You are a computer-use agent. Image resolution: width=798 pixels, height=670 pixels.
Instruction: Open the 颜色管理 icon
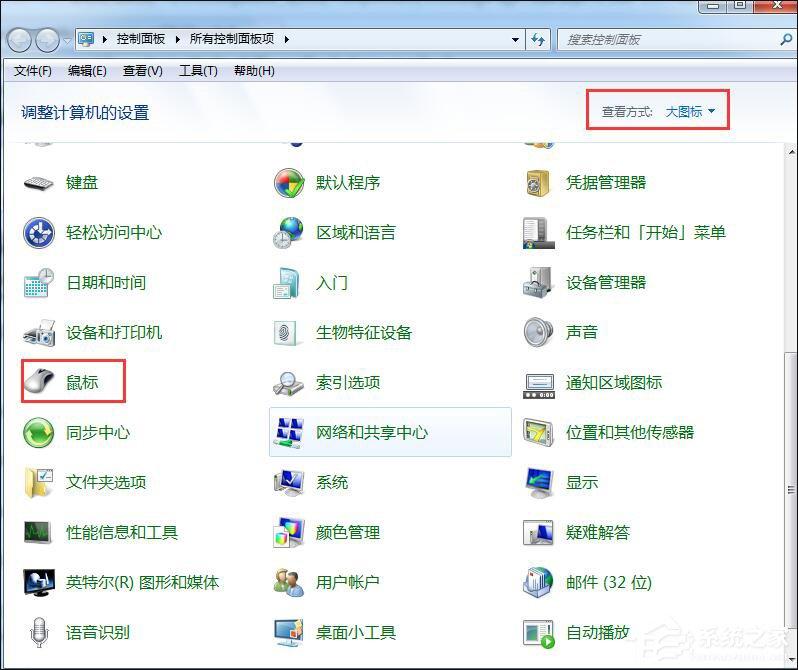[x=289, y=533]
